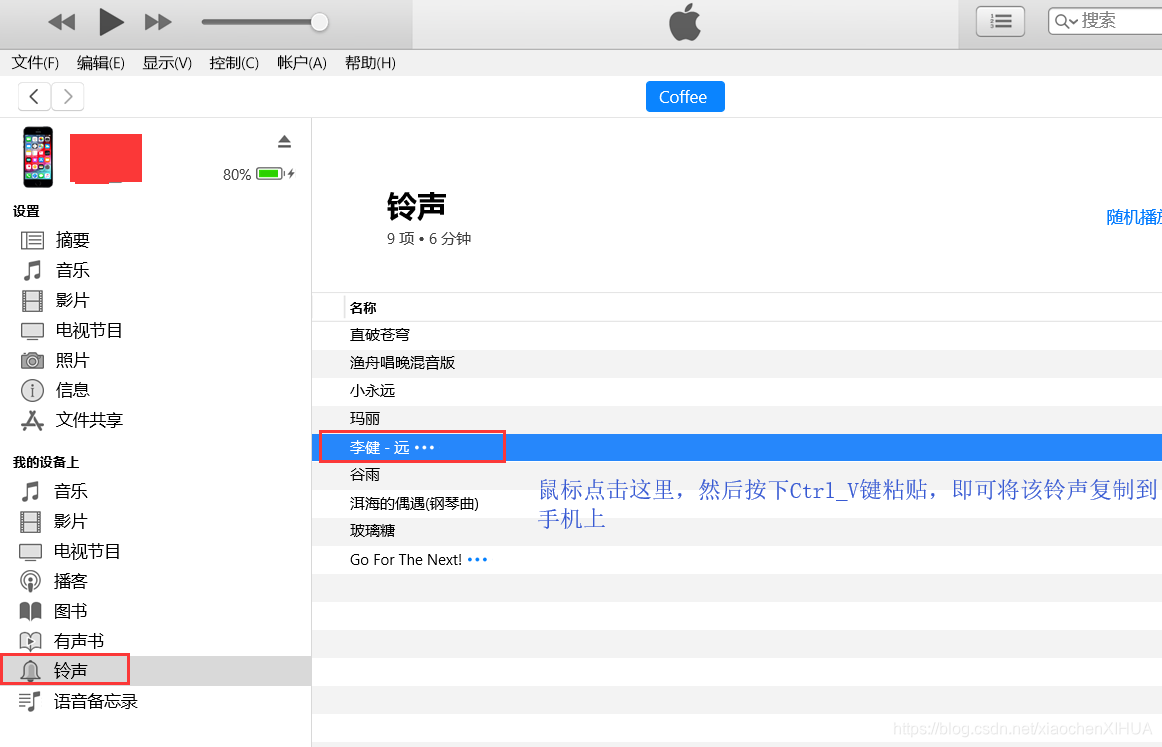The width and height of the screenshot is (1162, 747).
Task: Click the fast-forward next track button
Action: [158, 22]
